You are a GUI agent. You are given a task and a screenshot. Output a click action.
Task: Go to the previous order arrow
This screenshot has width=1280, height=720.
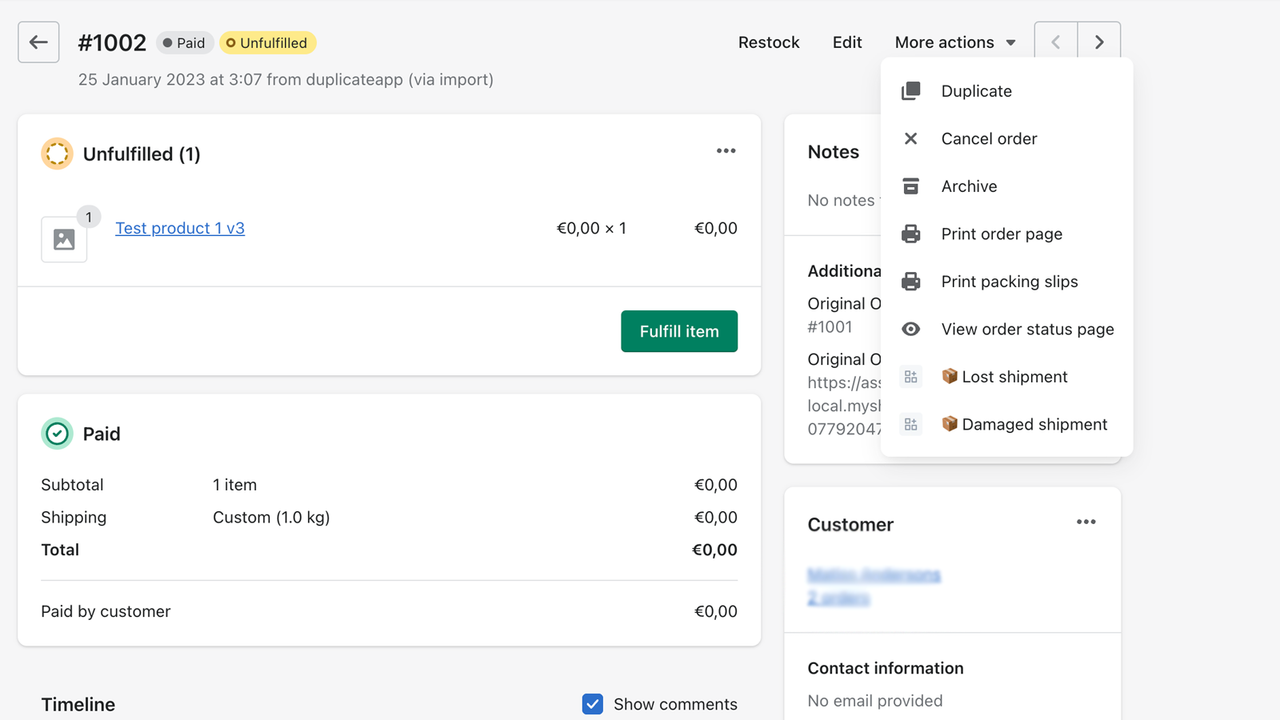coord(1056,42)
